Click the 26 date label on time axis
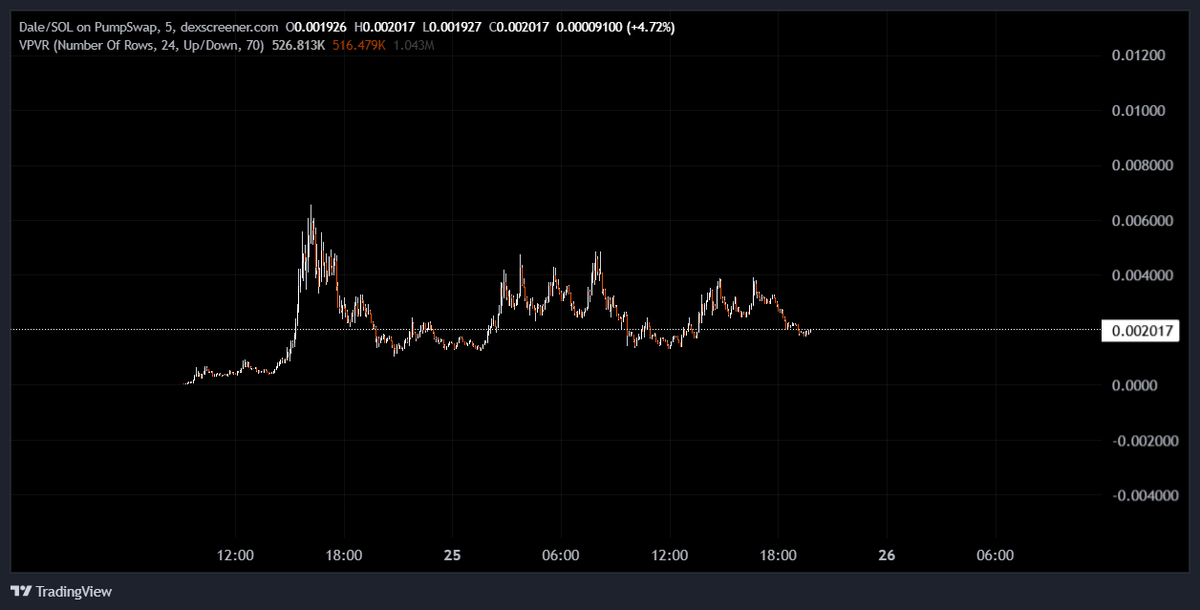 click(x=886, y=554)
